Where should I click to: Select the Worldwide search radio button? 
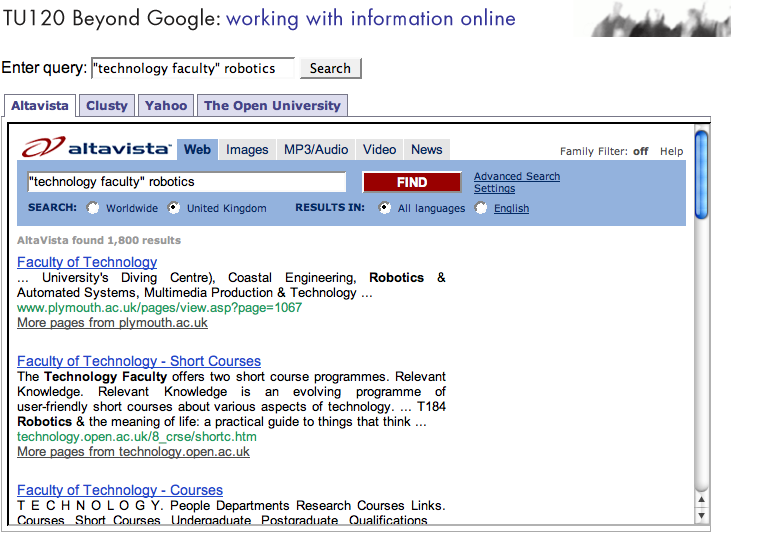pyautogui.click(x=93, y=208)
